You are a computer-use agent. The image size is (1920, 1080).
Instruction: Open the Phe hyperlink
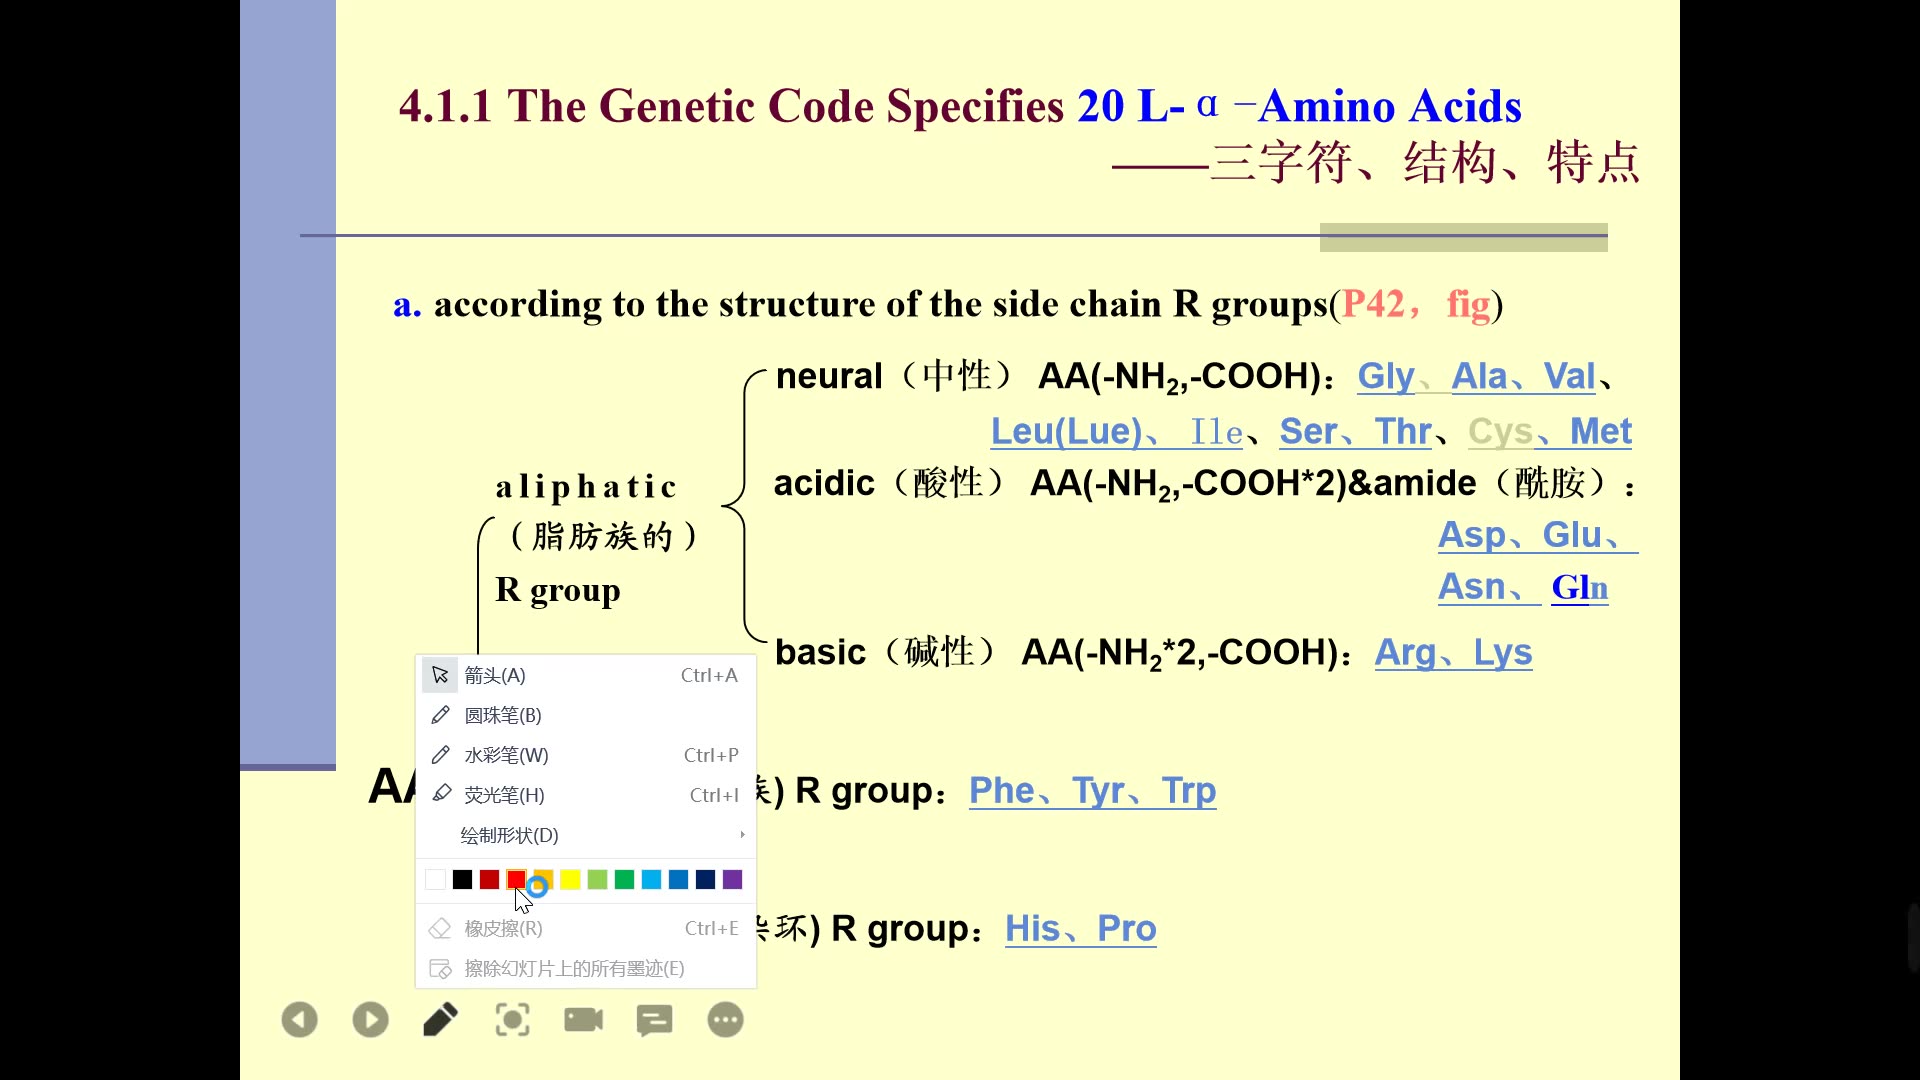point(1002,790)
